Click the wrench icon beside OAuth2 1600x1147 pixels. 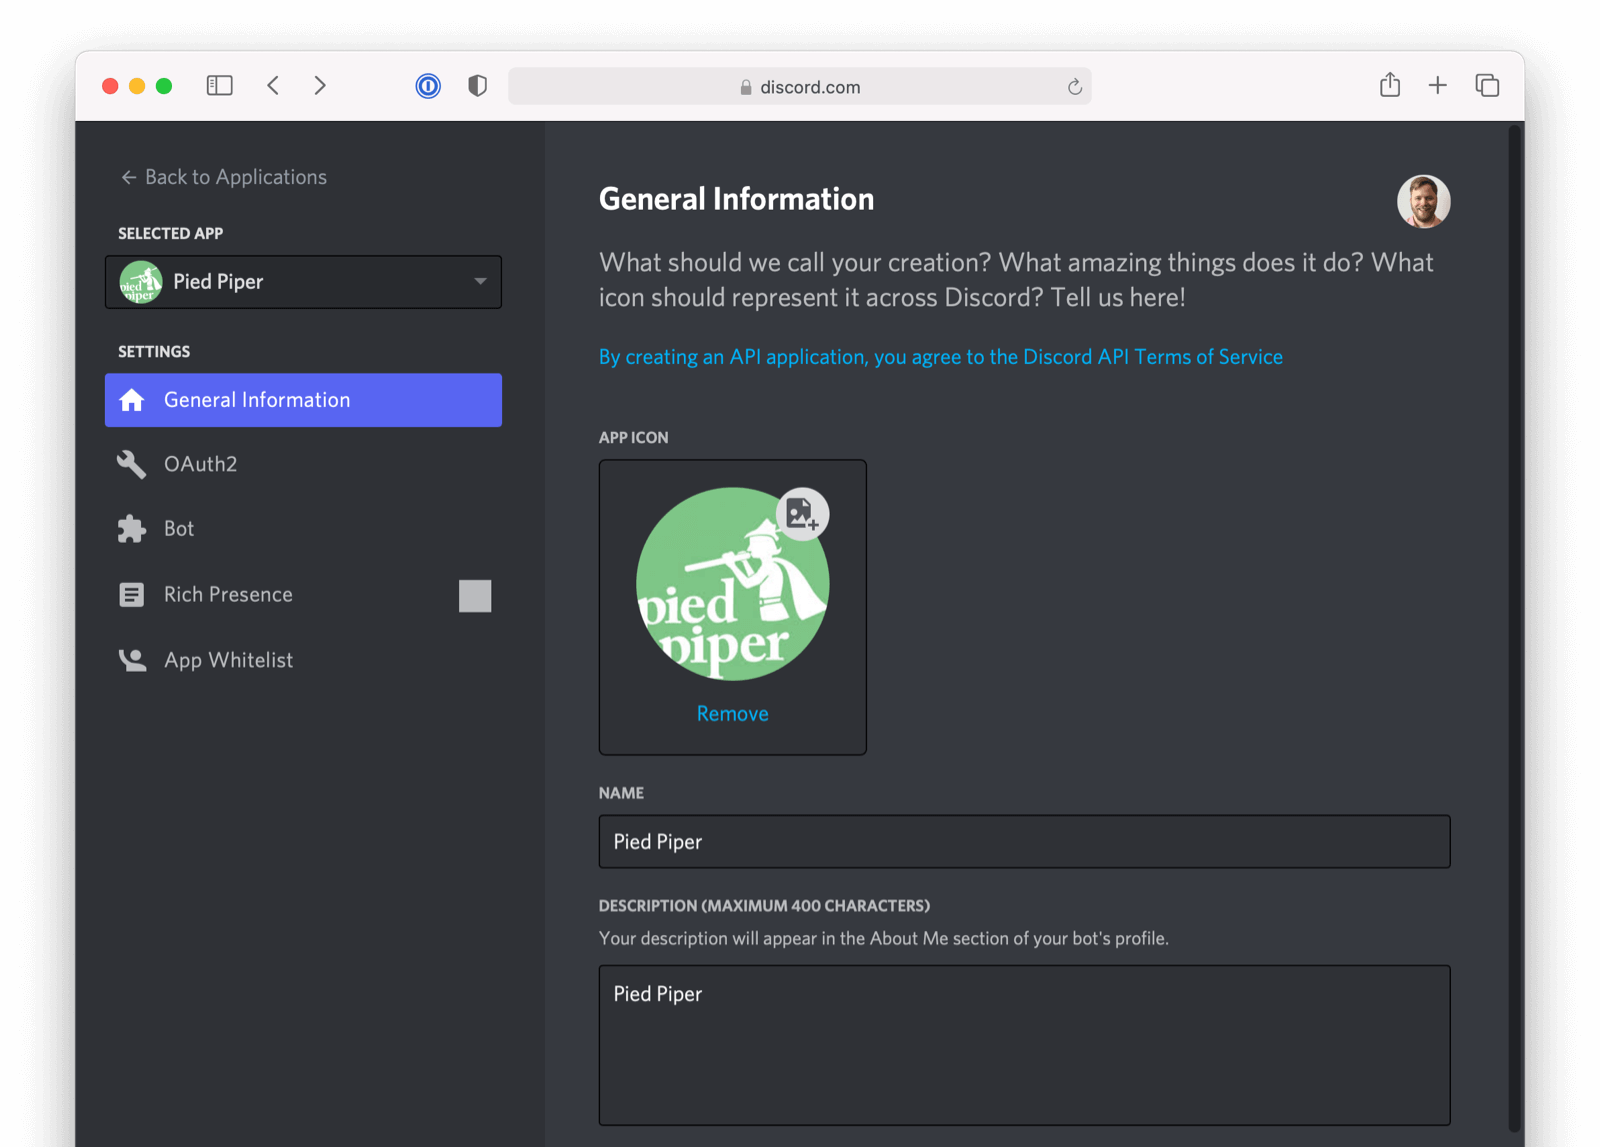tap(132, 464)
